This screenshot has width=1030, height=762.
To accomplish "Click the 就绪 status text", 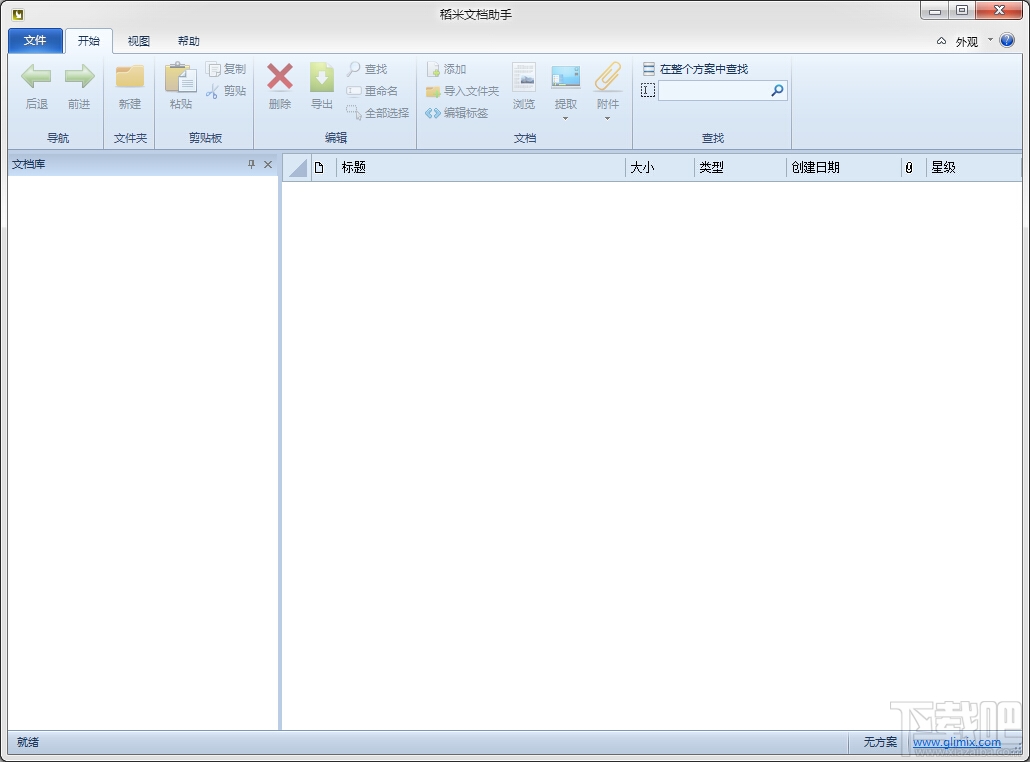I will pyautogui.click(x=28, y=742).
